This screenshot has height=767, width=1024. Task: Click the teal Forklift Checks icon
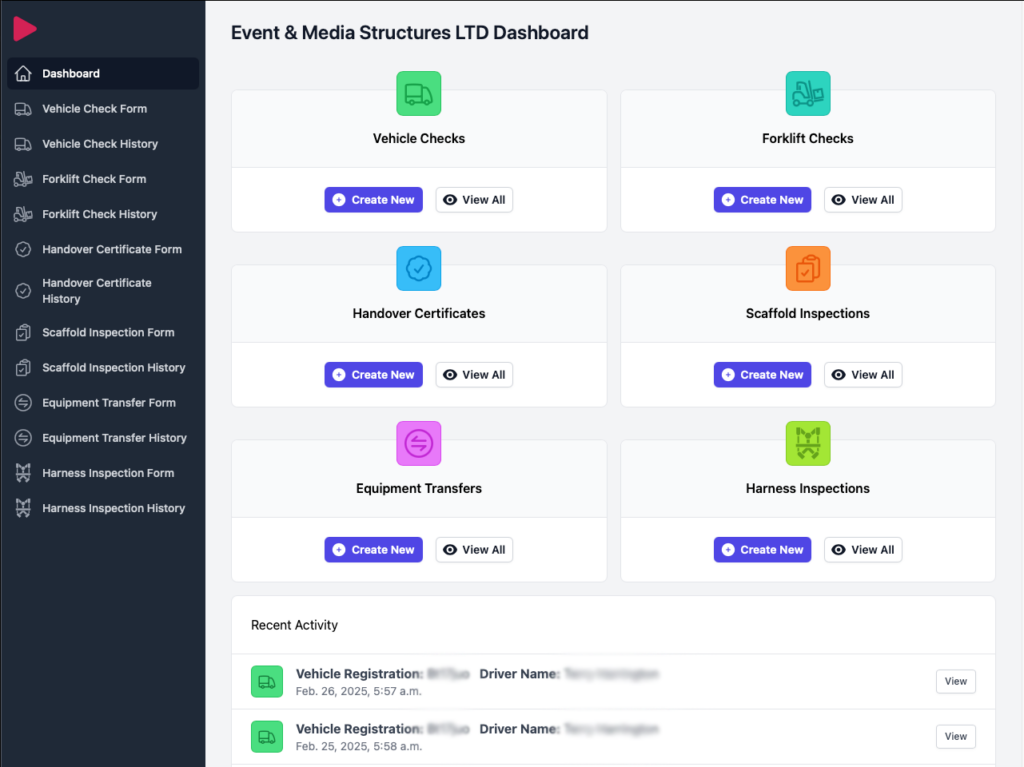[807, 94]
